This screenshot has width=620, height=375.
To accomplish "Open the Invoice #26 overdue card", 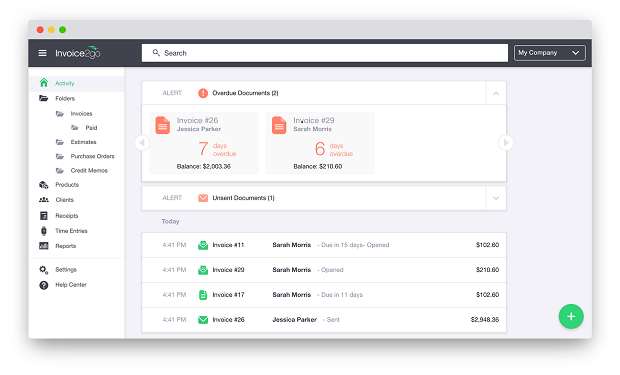I will click(204, 143).
